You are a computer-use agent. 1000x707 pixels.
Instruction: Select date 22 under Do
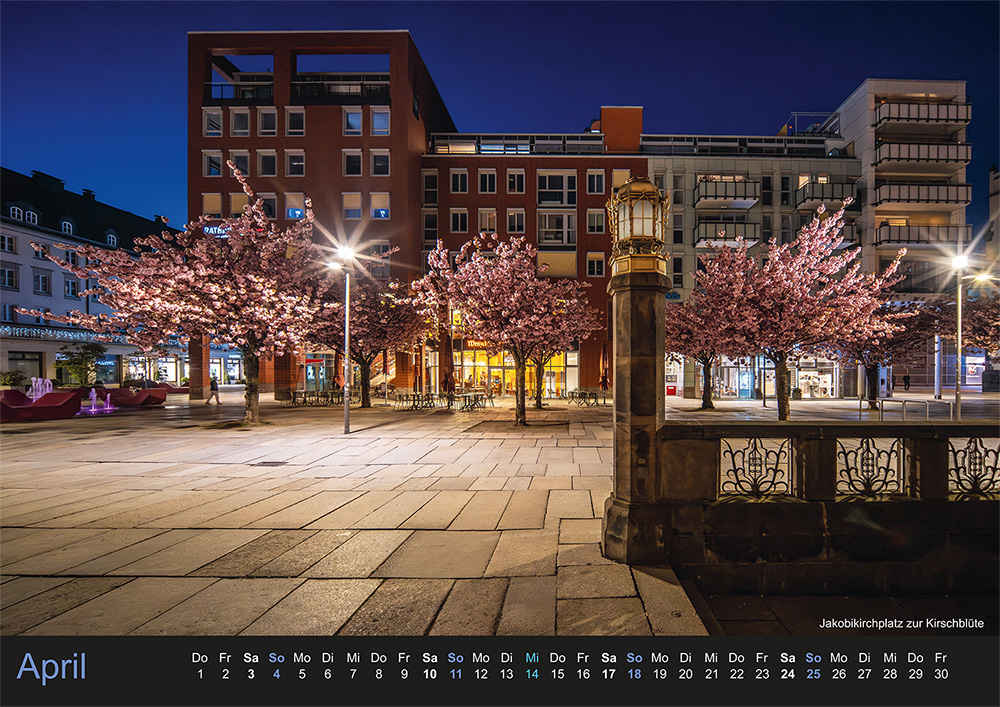tap(737, 674)
